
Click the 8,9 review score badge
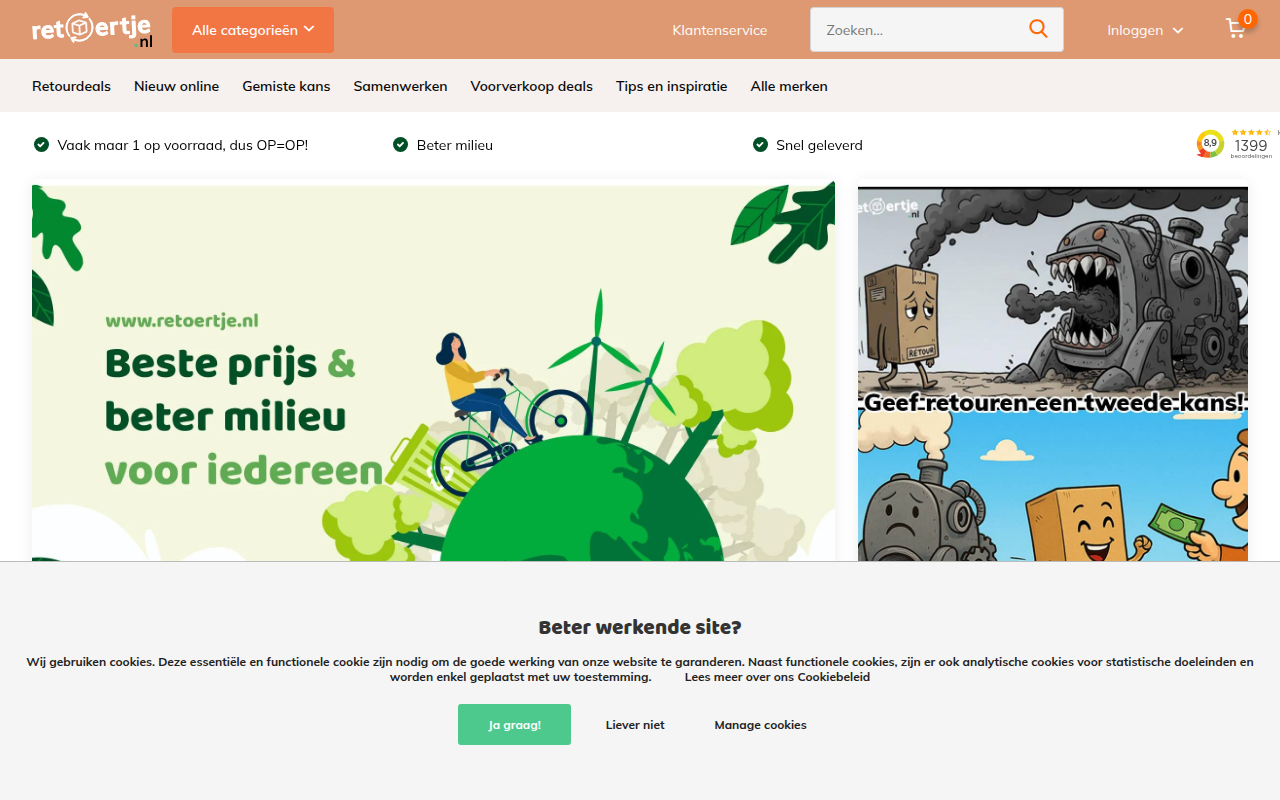1210,144
